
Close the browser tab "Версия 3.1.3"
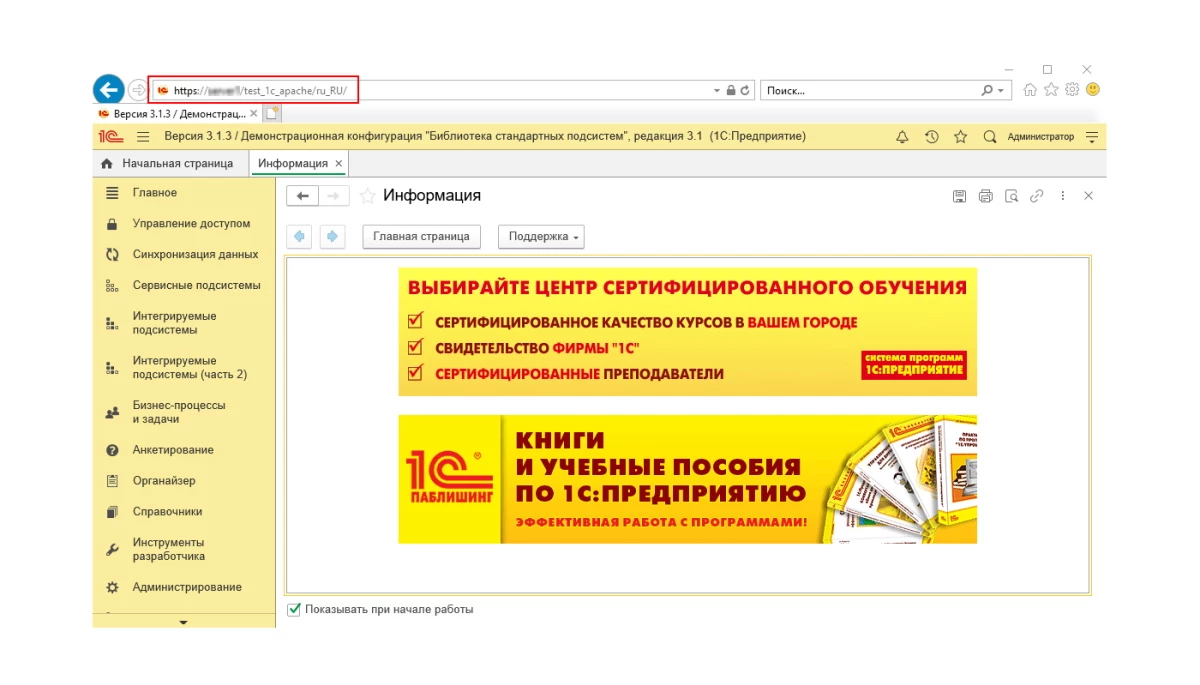point(254,114)
